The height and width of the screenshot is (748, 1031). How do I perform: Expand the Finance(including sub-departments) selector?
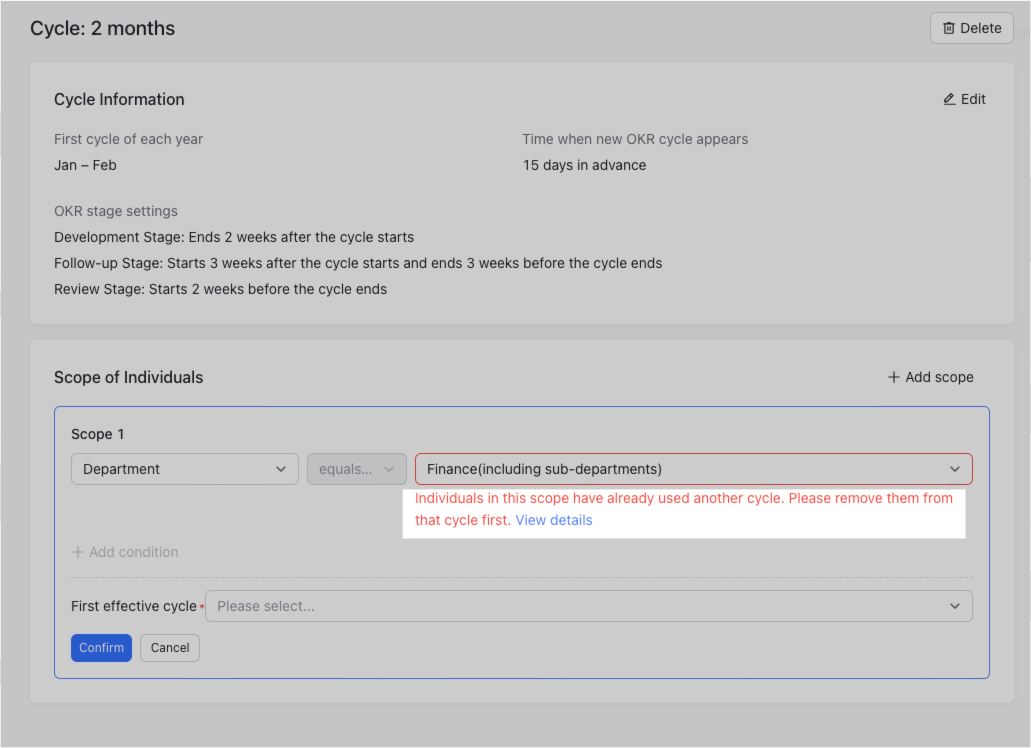(x=694, y=469)
